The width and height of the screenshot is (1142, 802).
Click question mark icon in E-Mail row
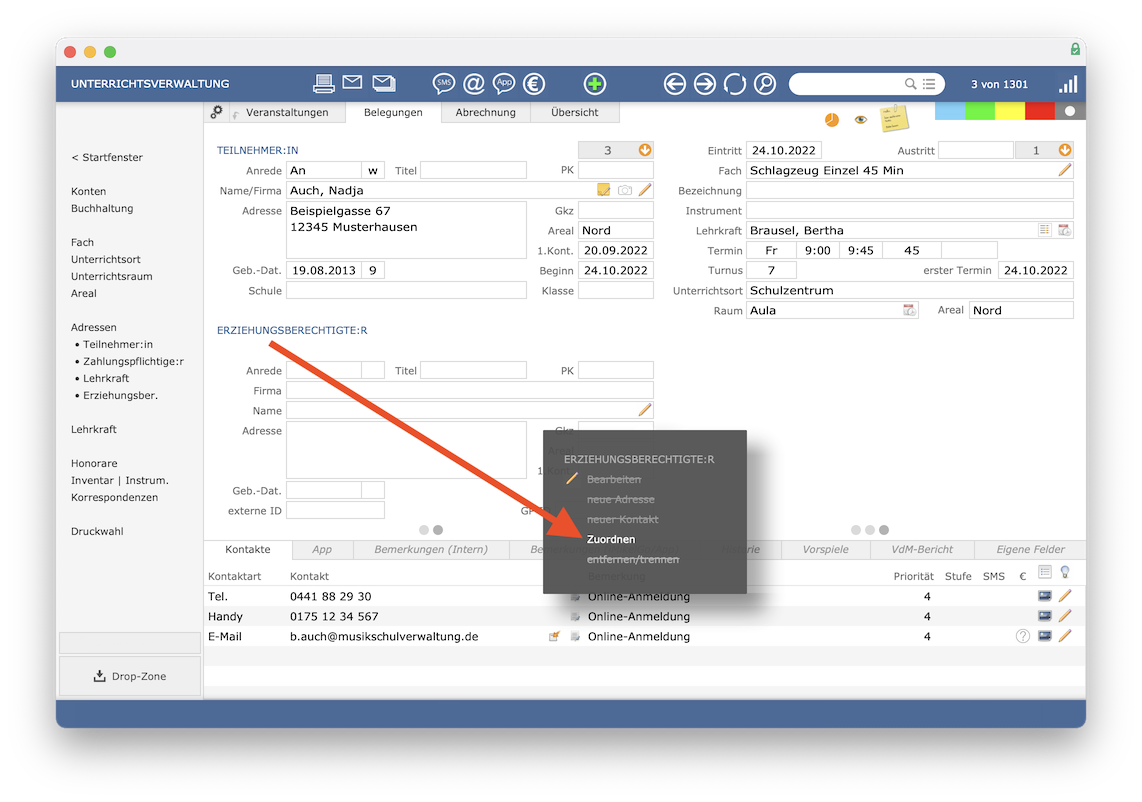coord(1023,636)
